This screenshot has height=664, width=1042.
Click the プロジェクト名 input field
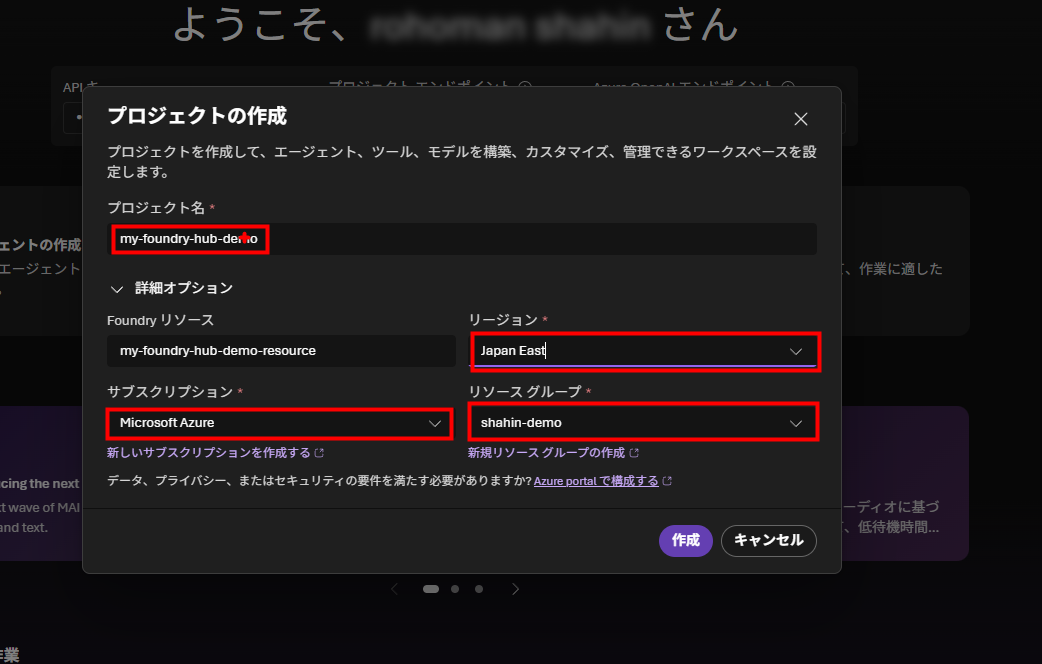point(462,239)
